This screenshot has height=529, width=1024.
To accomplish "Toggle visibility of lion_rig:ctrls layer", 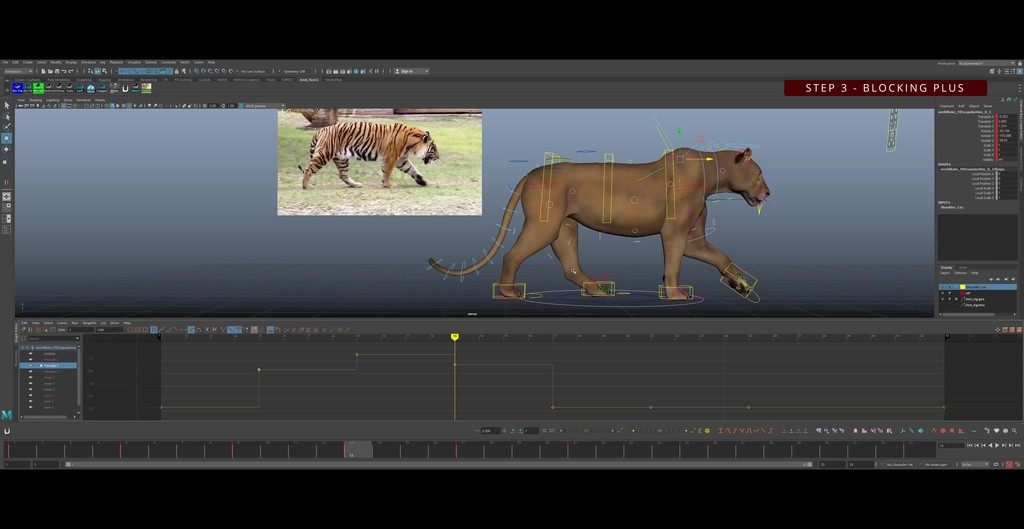I will [942, 305].
